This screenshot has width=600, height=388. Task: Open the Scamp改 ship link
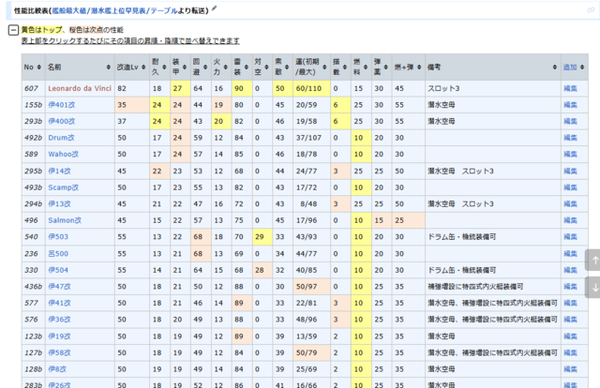63,187
